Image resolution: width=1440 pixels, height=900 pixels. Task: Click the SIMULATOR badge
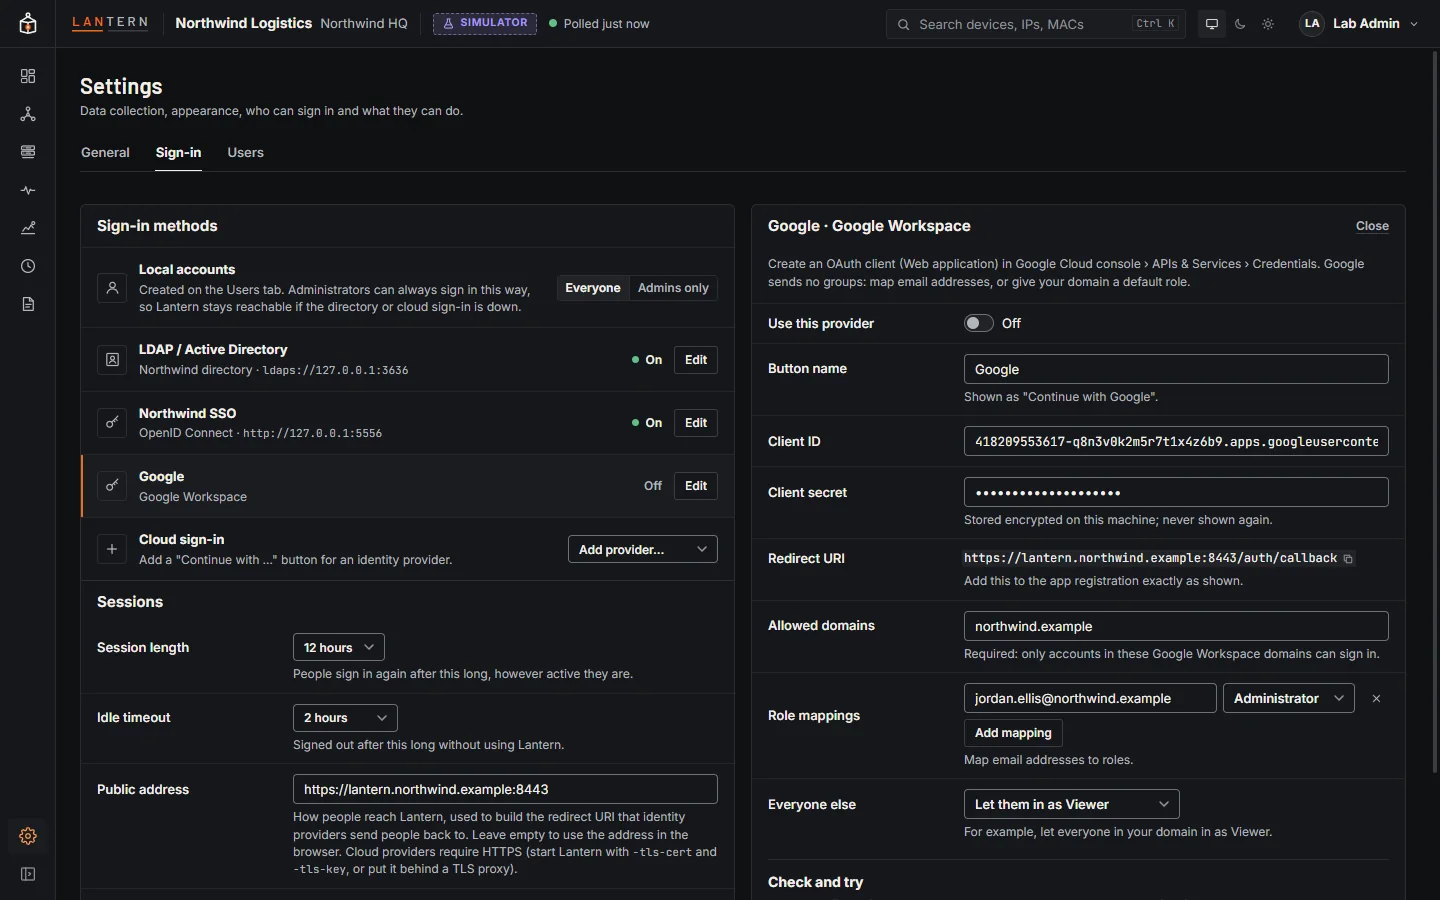point(485,23)
